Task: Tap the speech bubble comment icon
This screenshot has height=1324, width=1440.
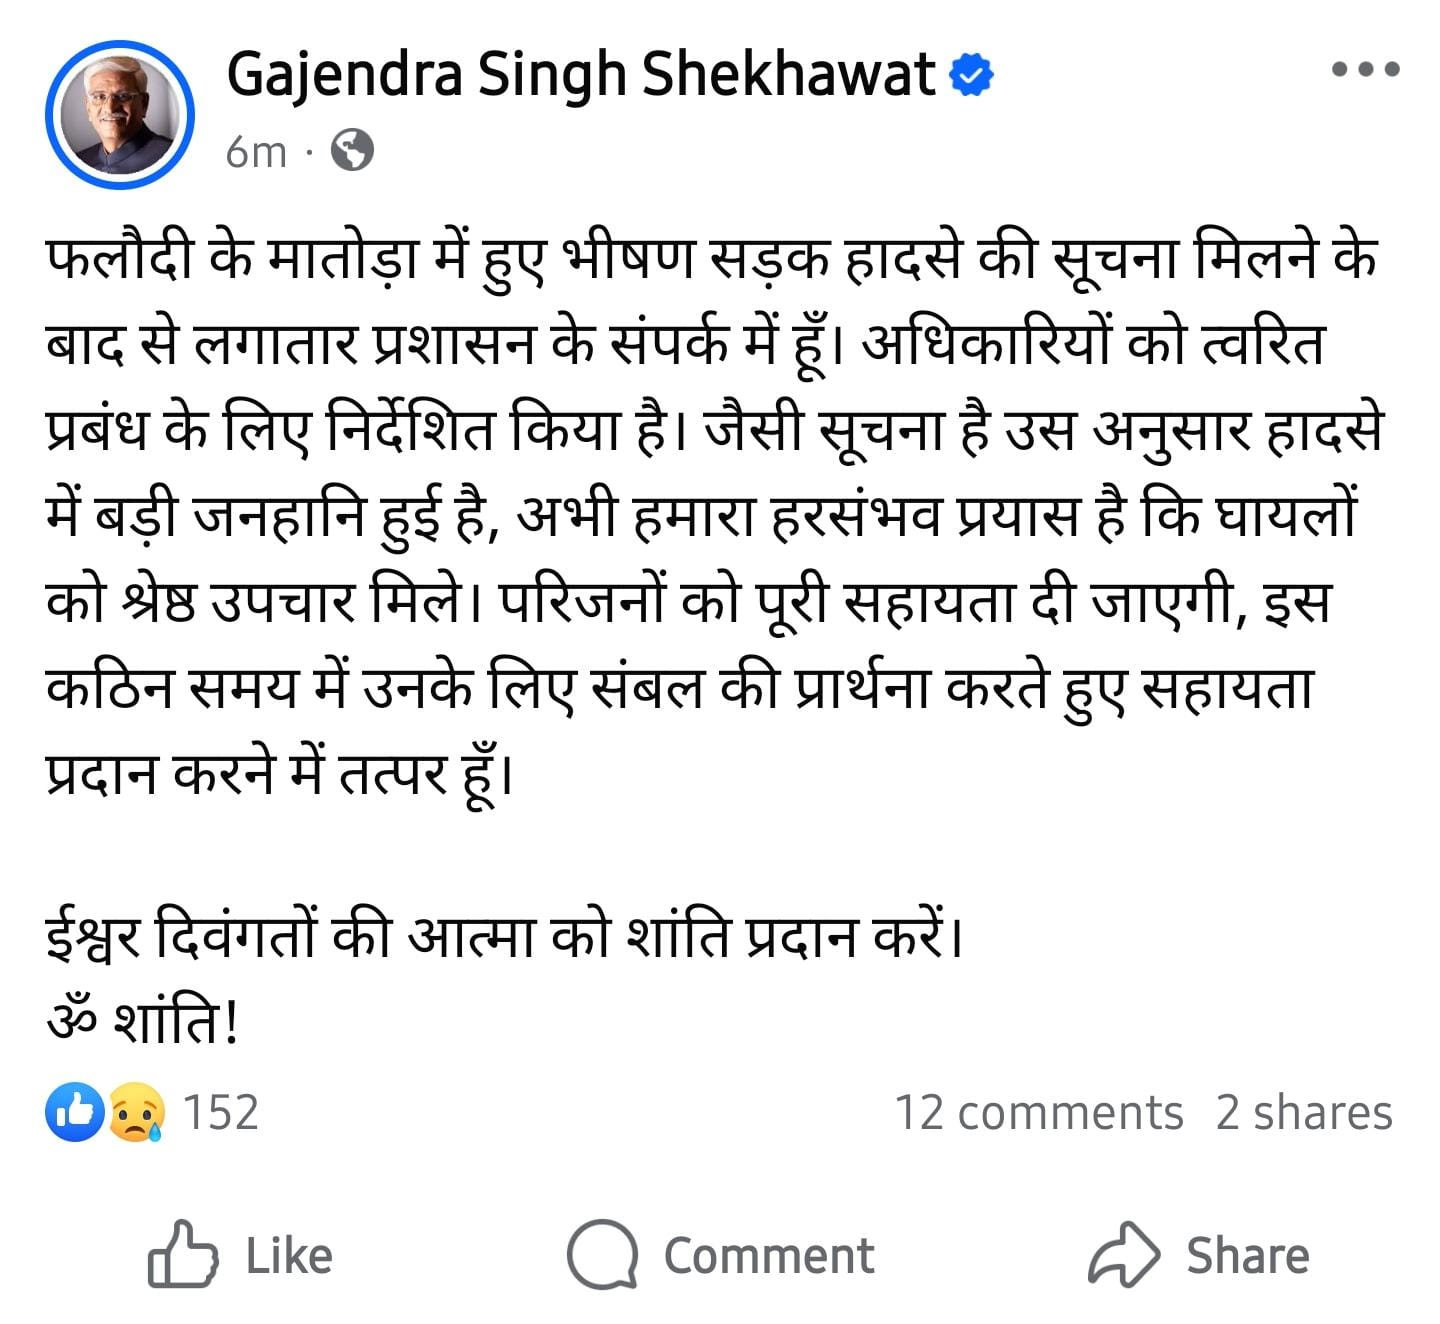Action: point(602,1255)
